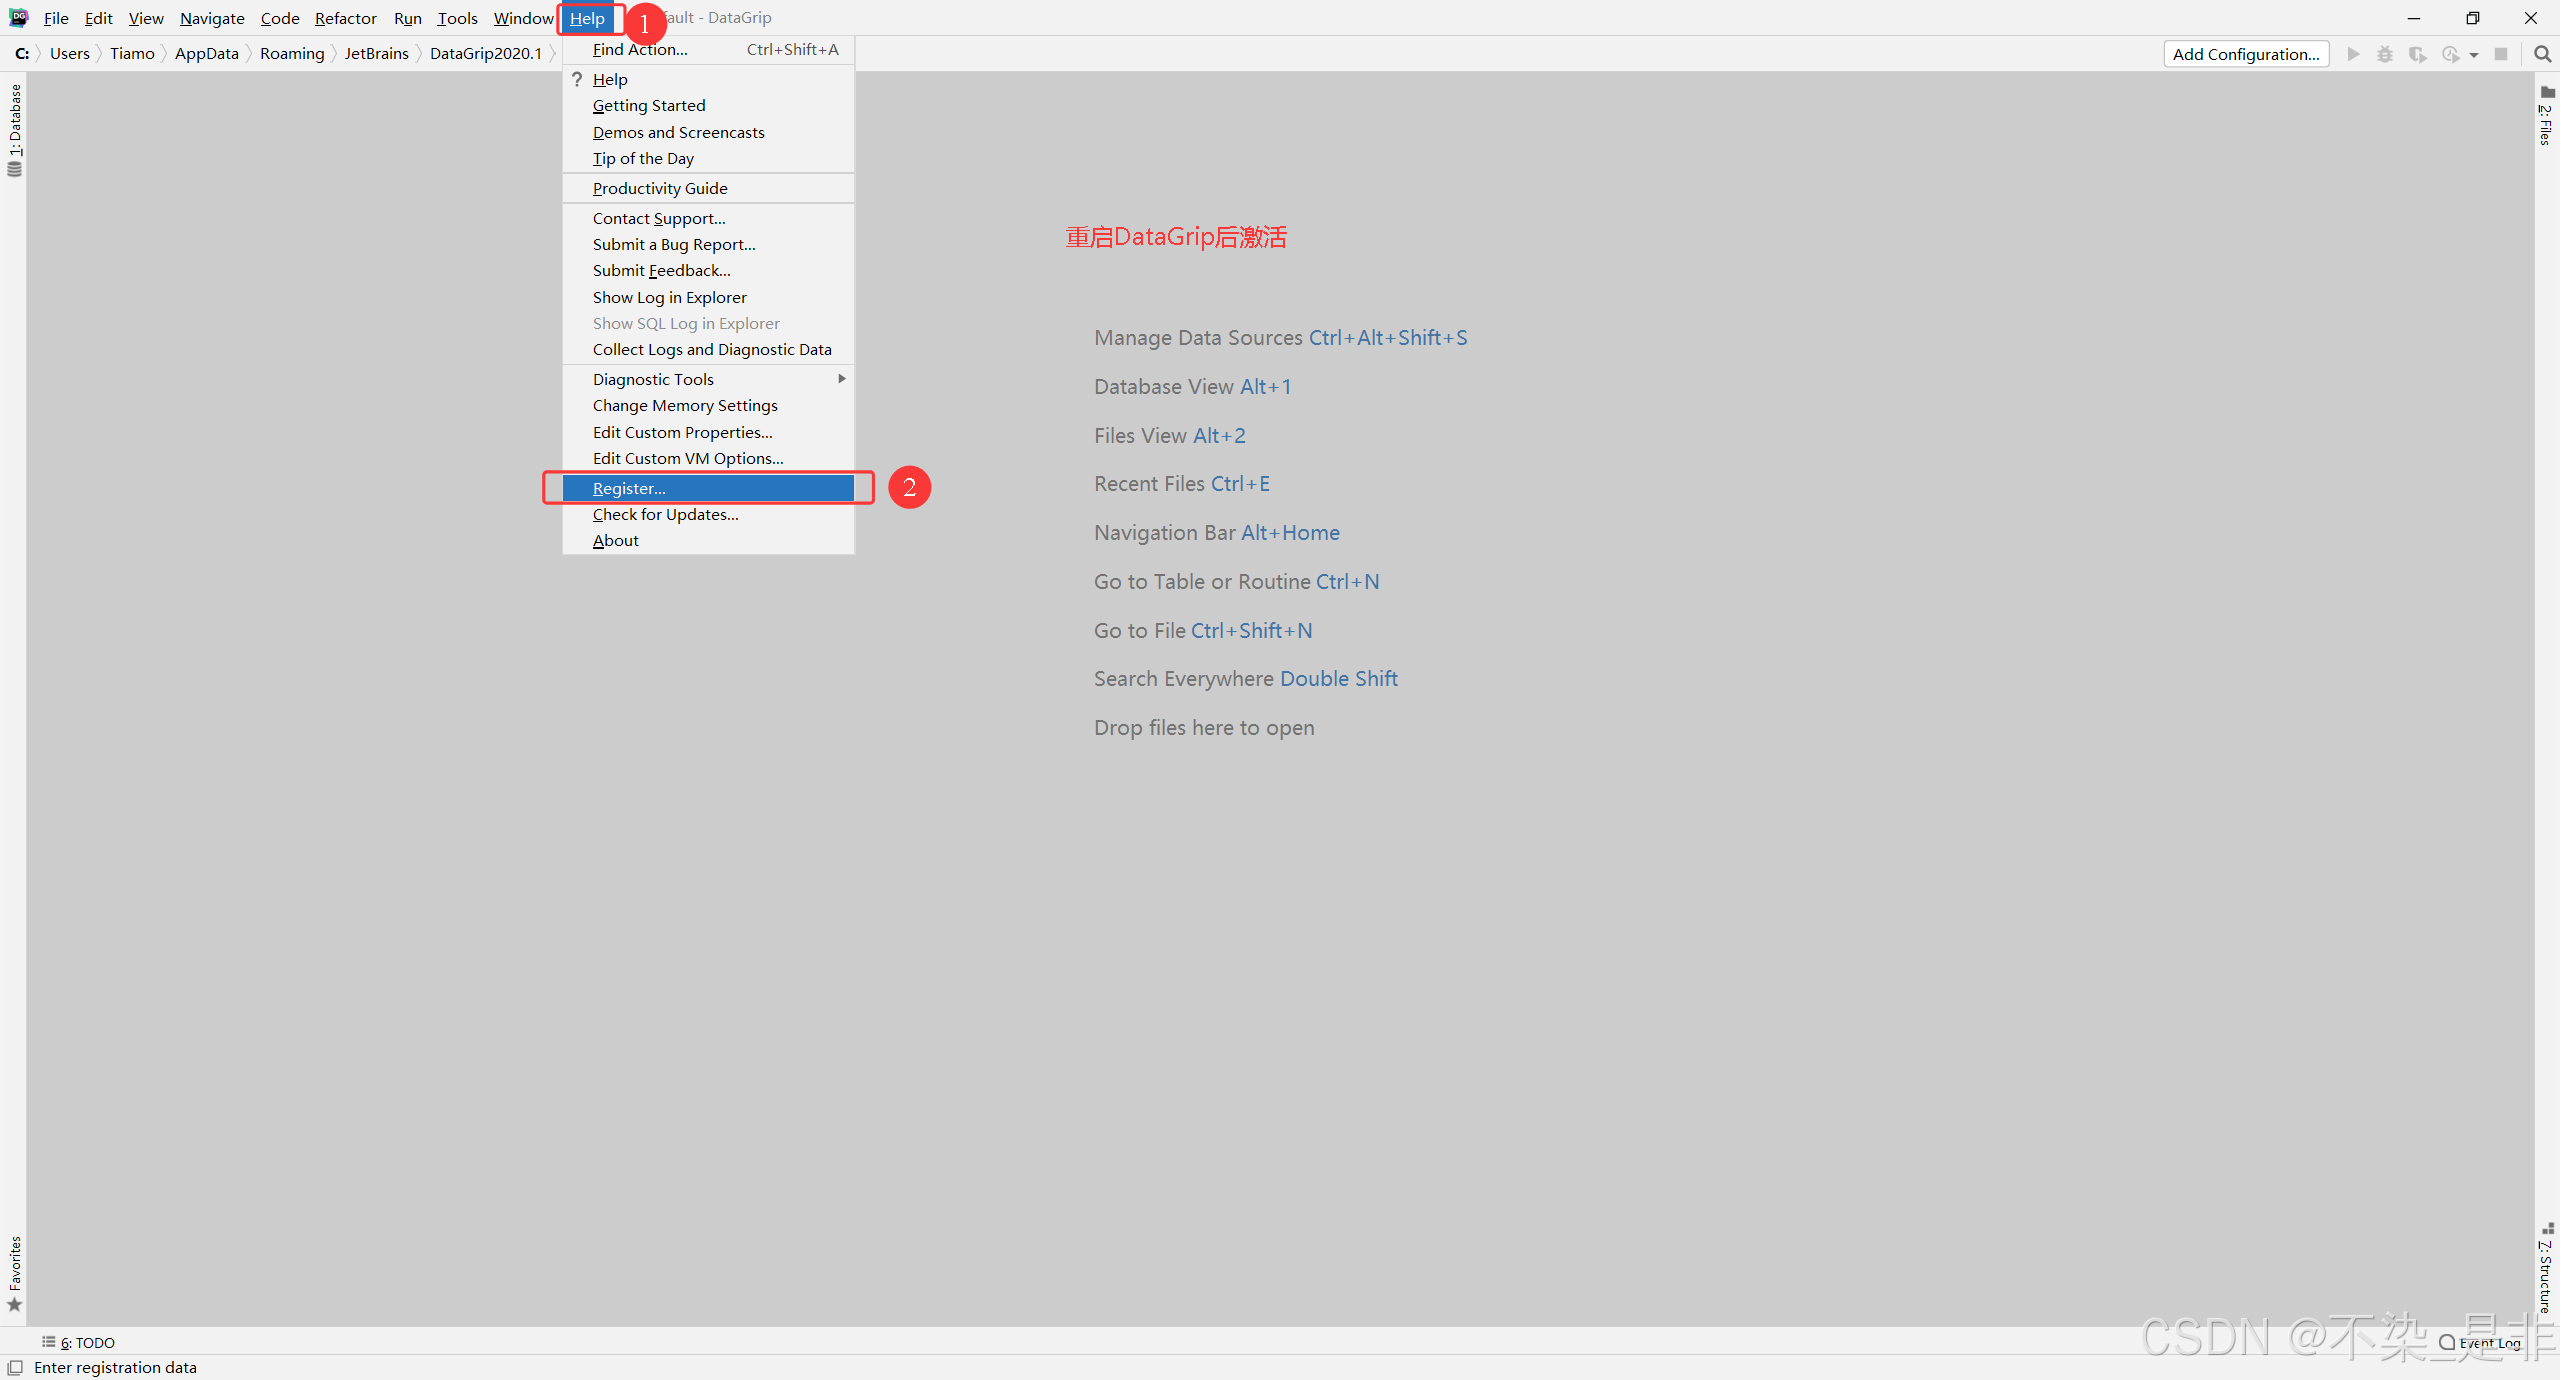
Task: Open the Tools menu
Action: tap(457, 18)
